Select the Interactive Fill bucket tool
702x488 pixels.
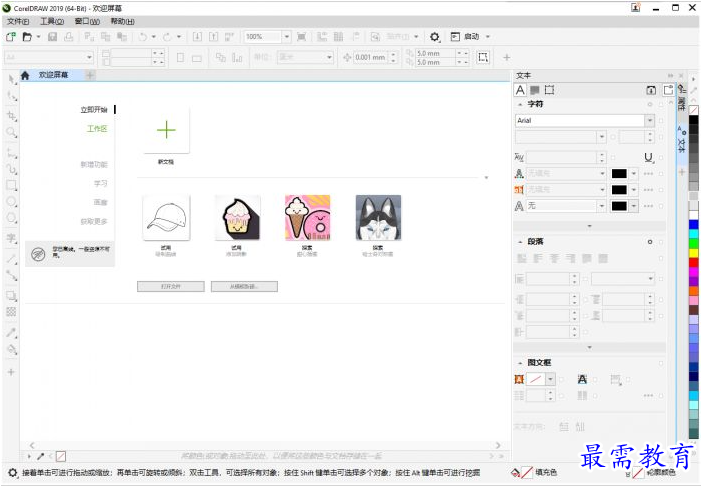[x=11, y=350]
